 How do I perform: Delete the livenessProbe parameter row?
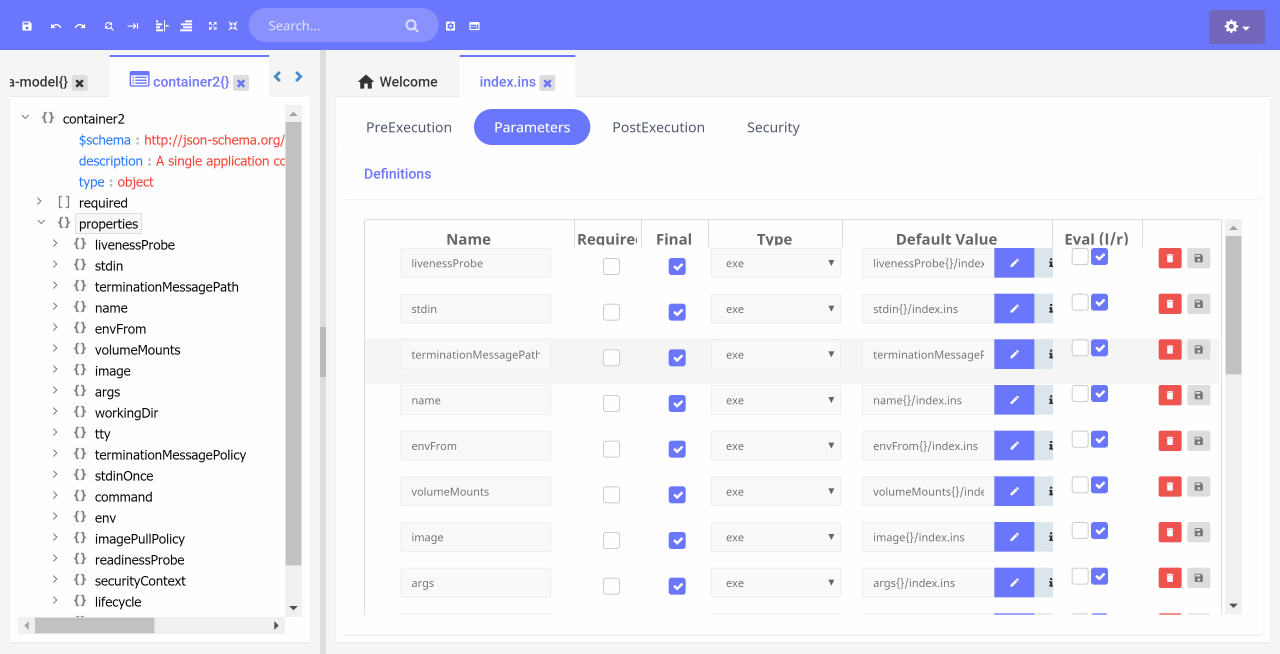point(1169,258)
